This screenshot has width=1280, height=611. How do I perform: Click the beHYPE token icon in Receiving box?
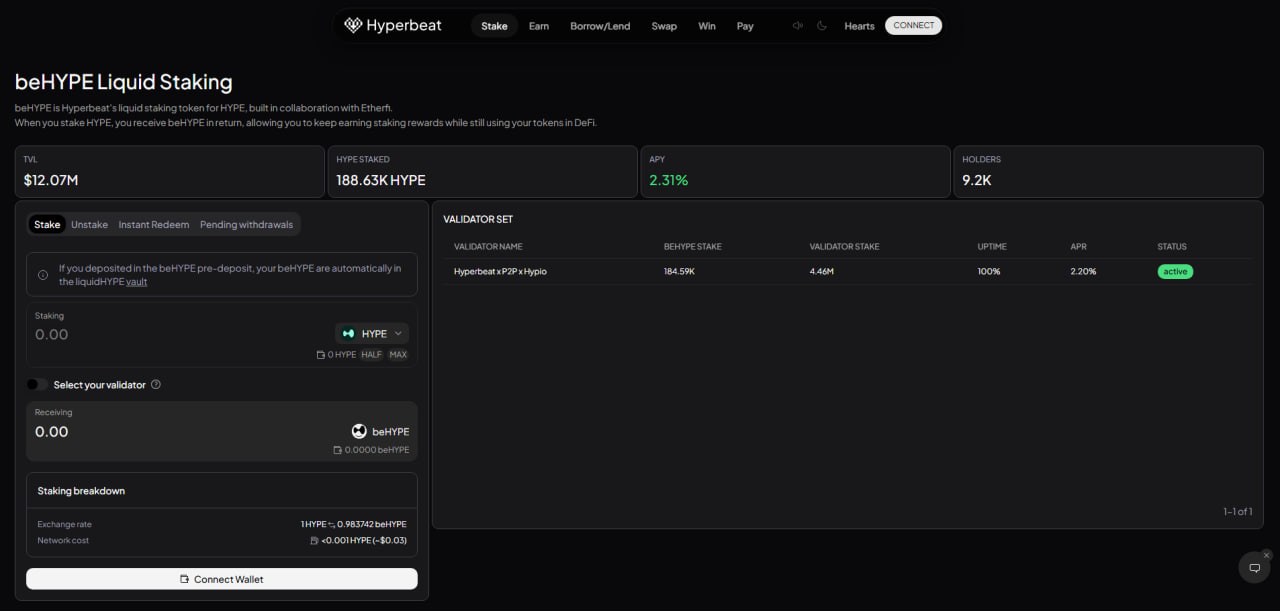tap(359, 431)
